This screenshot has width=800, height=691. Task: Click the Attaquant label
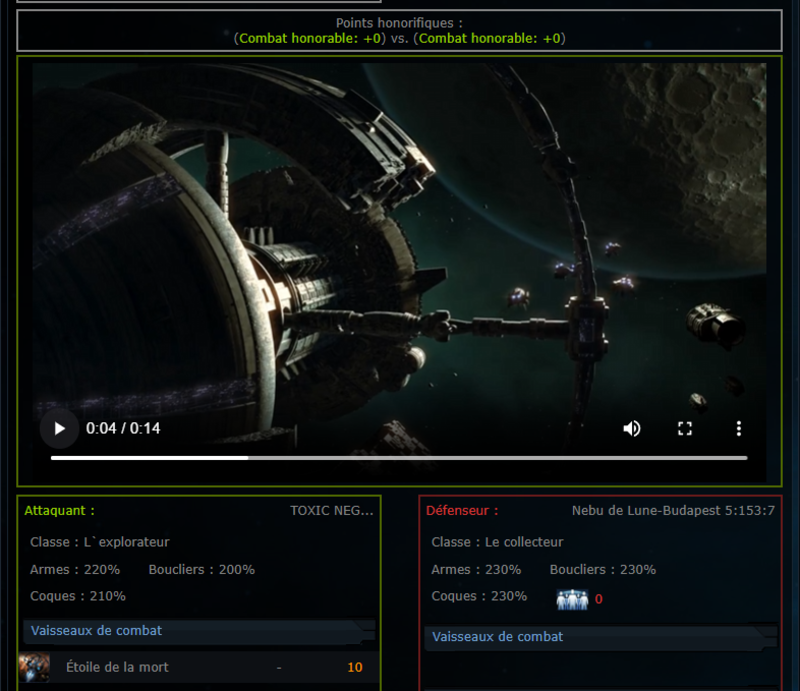point(59,510)
